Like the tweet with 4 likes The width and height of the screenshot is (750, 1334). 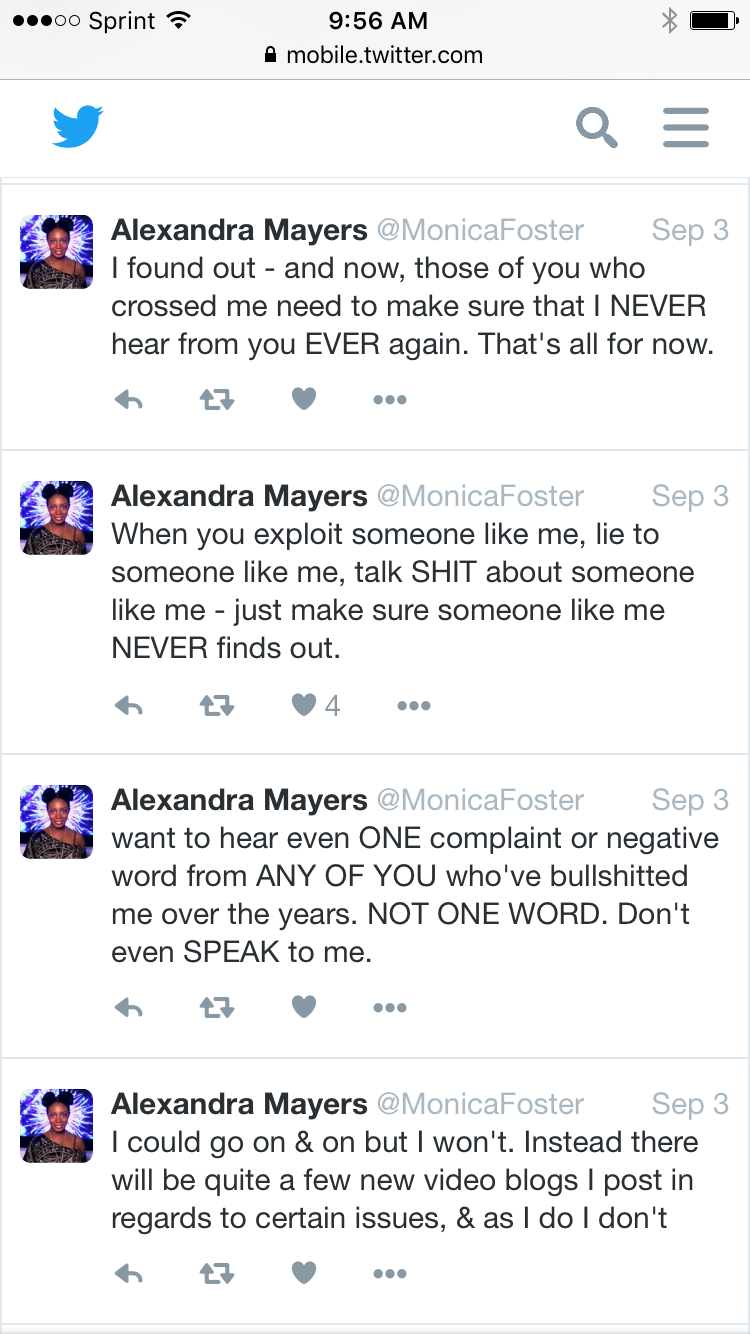pyautogui.click(x=304, y=706)
